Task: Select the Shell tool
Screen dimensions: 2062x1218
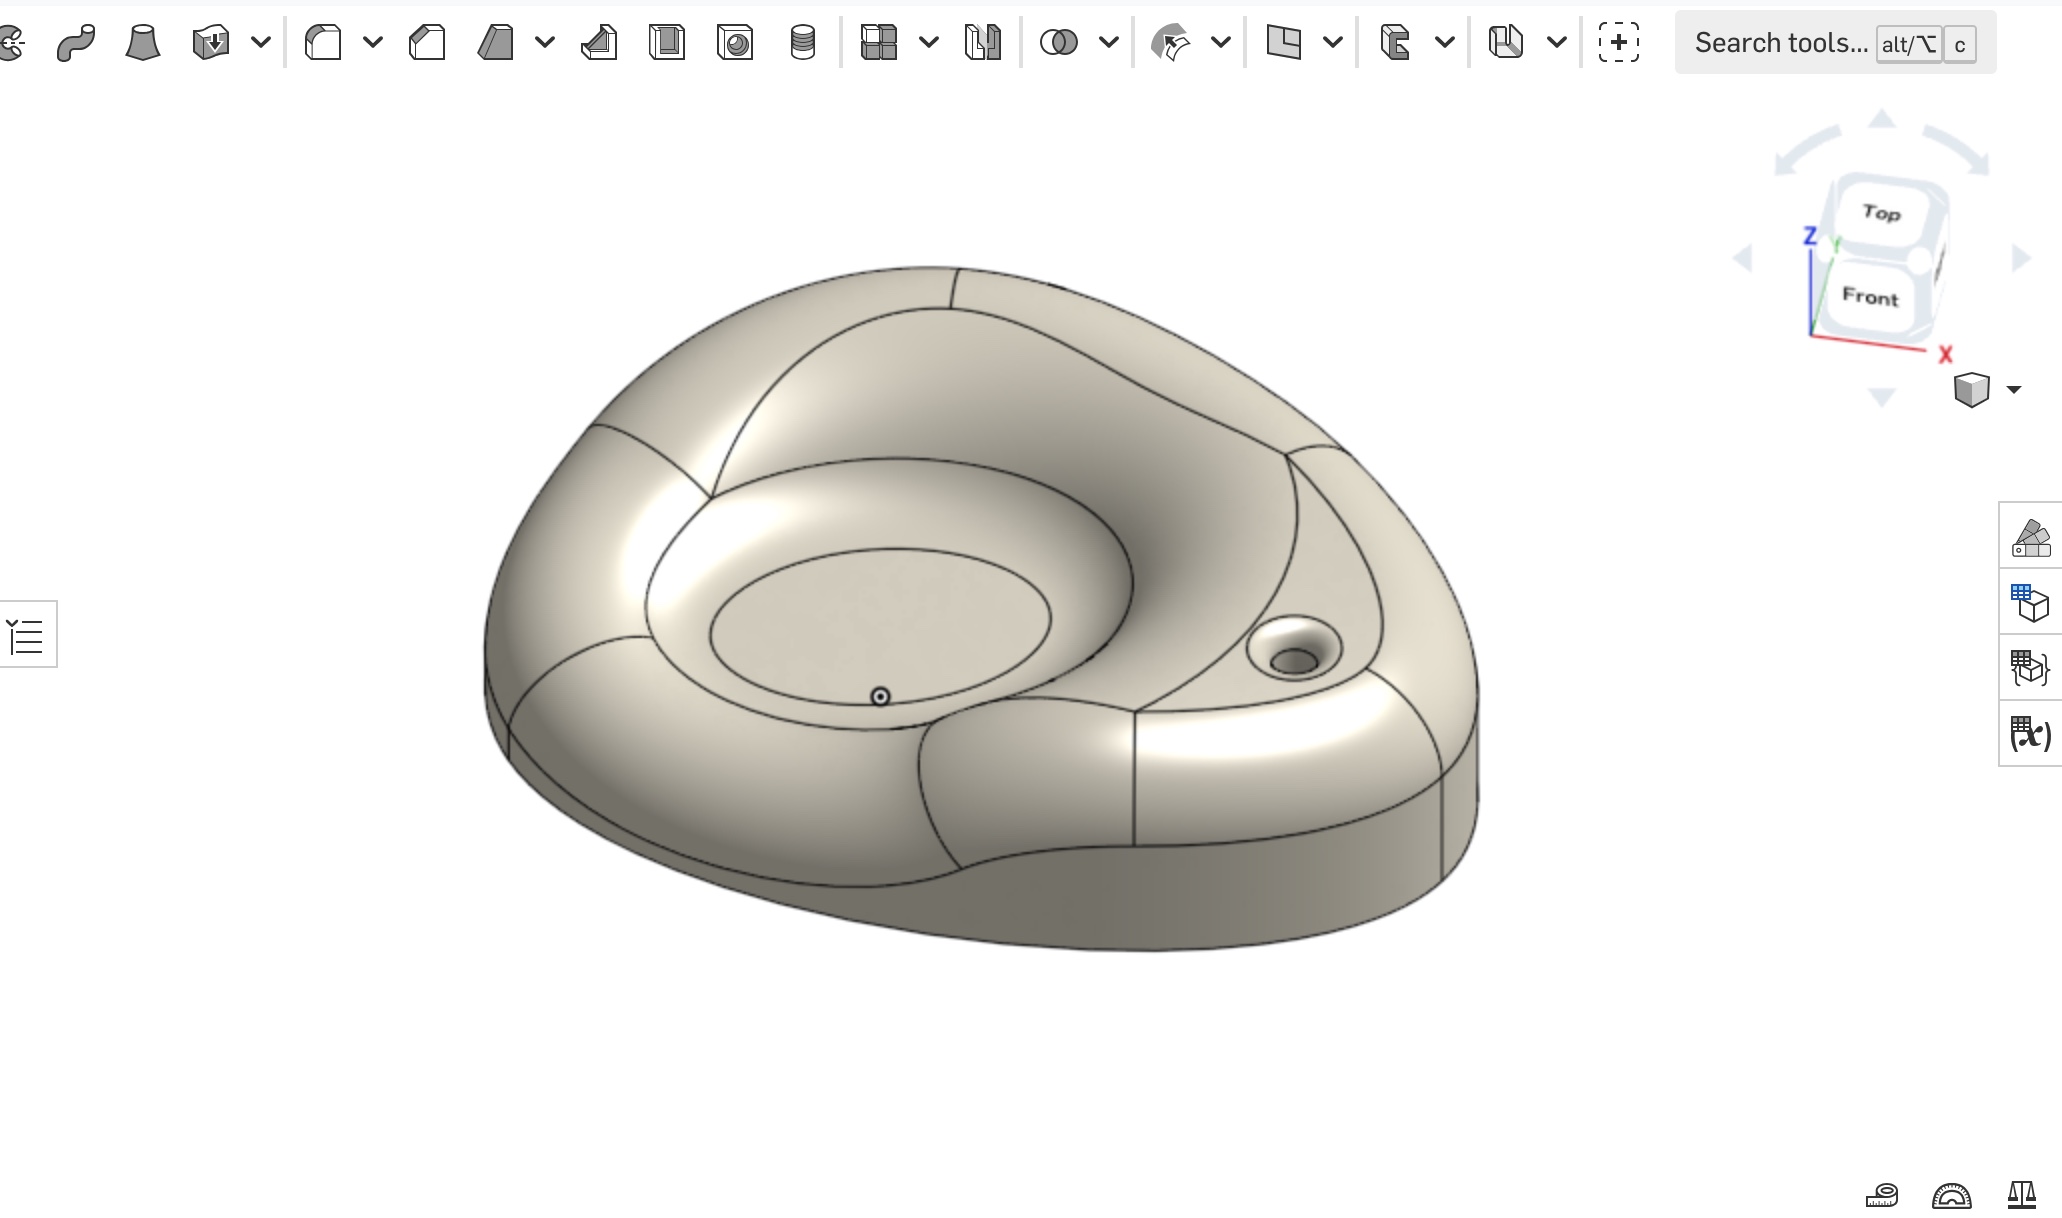Action: point(667,42)
